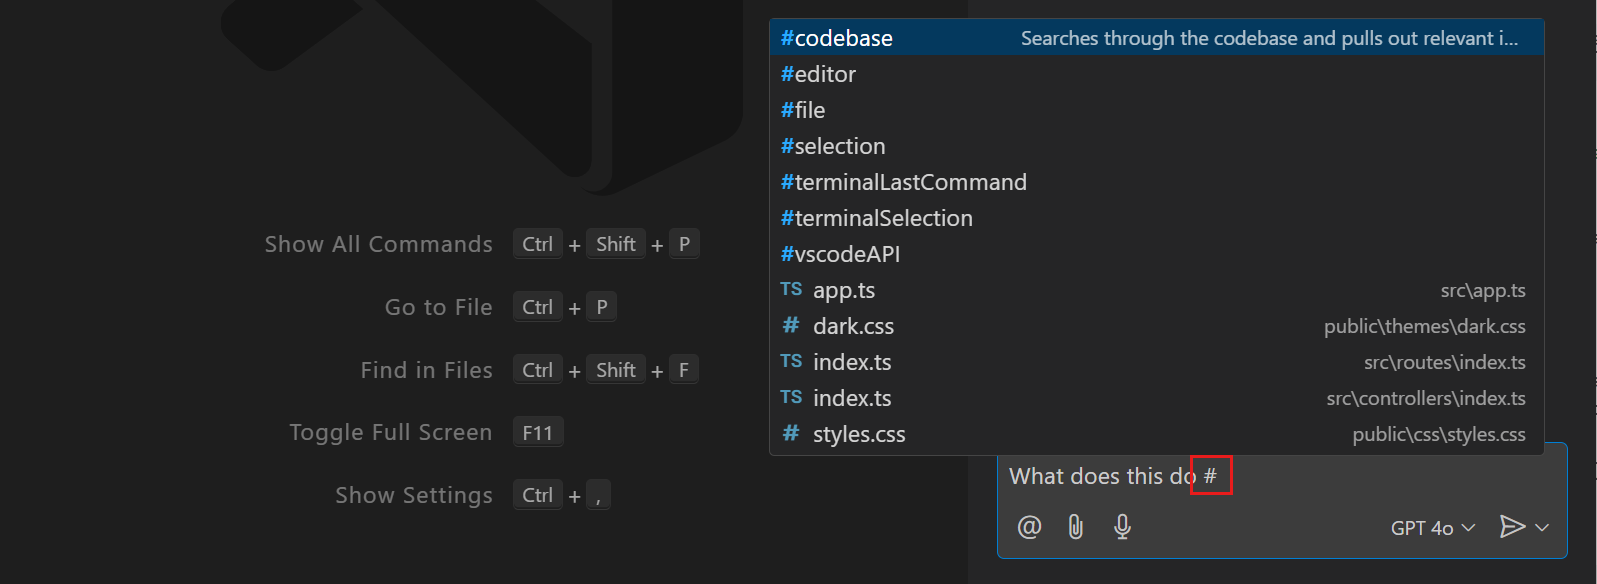Click TS icon for src\routes\index.ts
Image resolution: width=1597 pixels, height=584 pixels.
point(791,362)
